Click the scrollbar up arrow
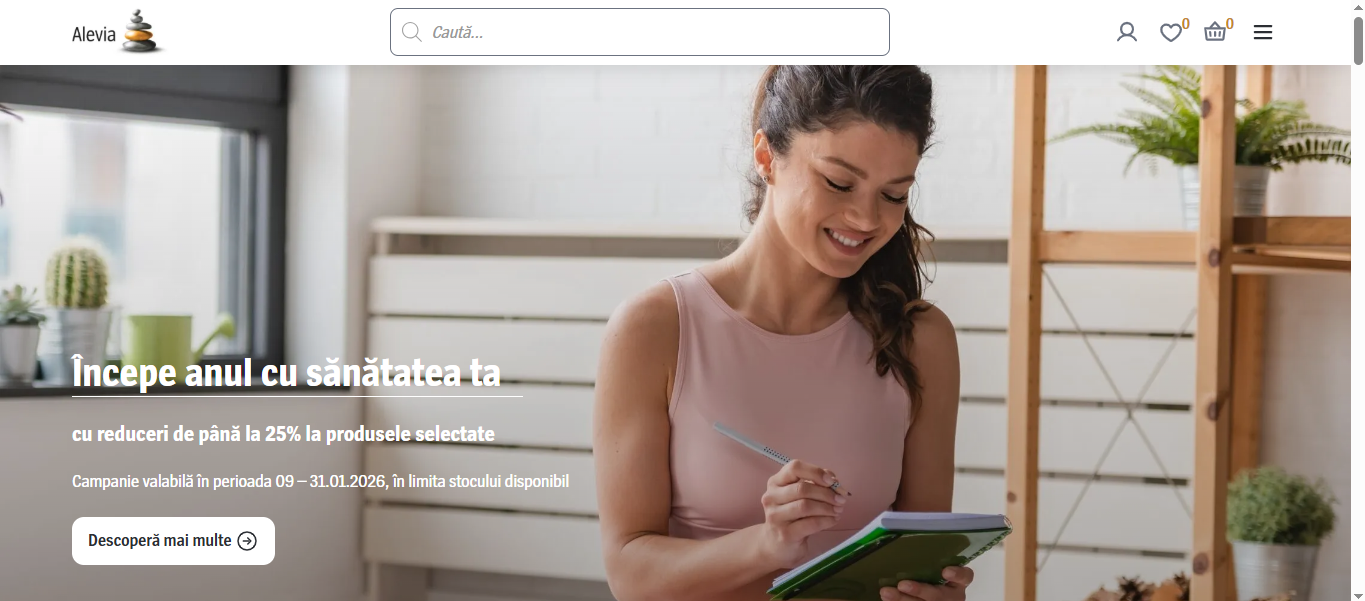 point(1358,7)
